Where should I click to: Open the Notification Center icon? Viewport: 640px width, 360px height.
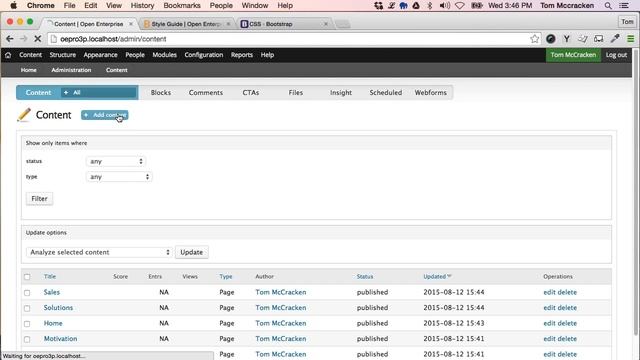624,5
